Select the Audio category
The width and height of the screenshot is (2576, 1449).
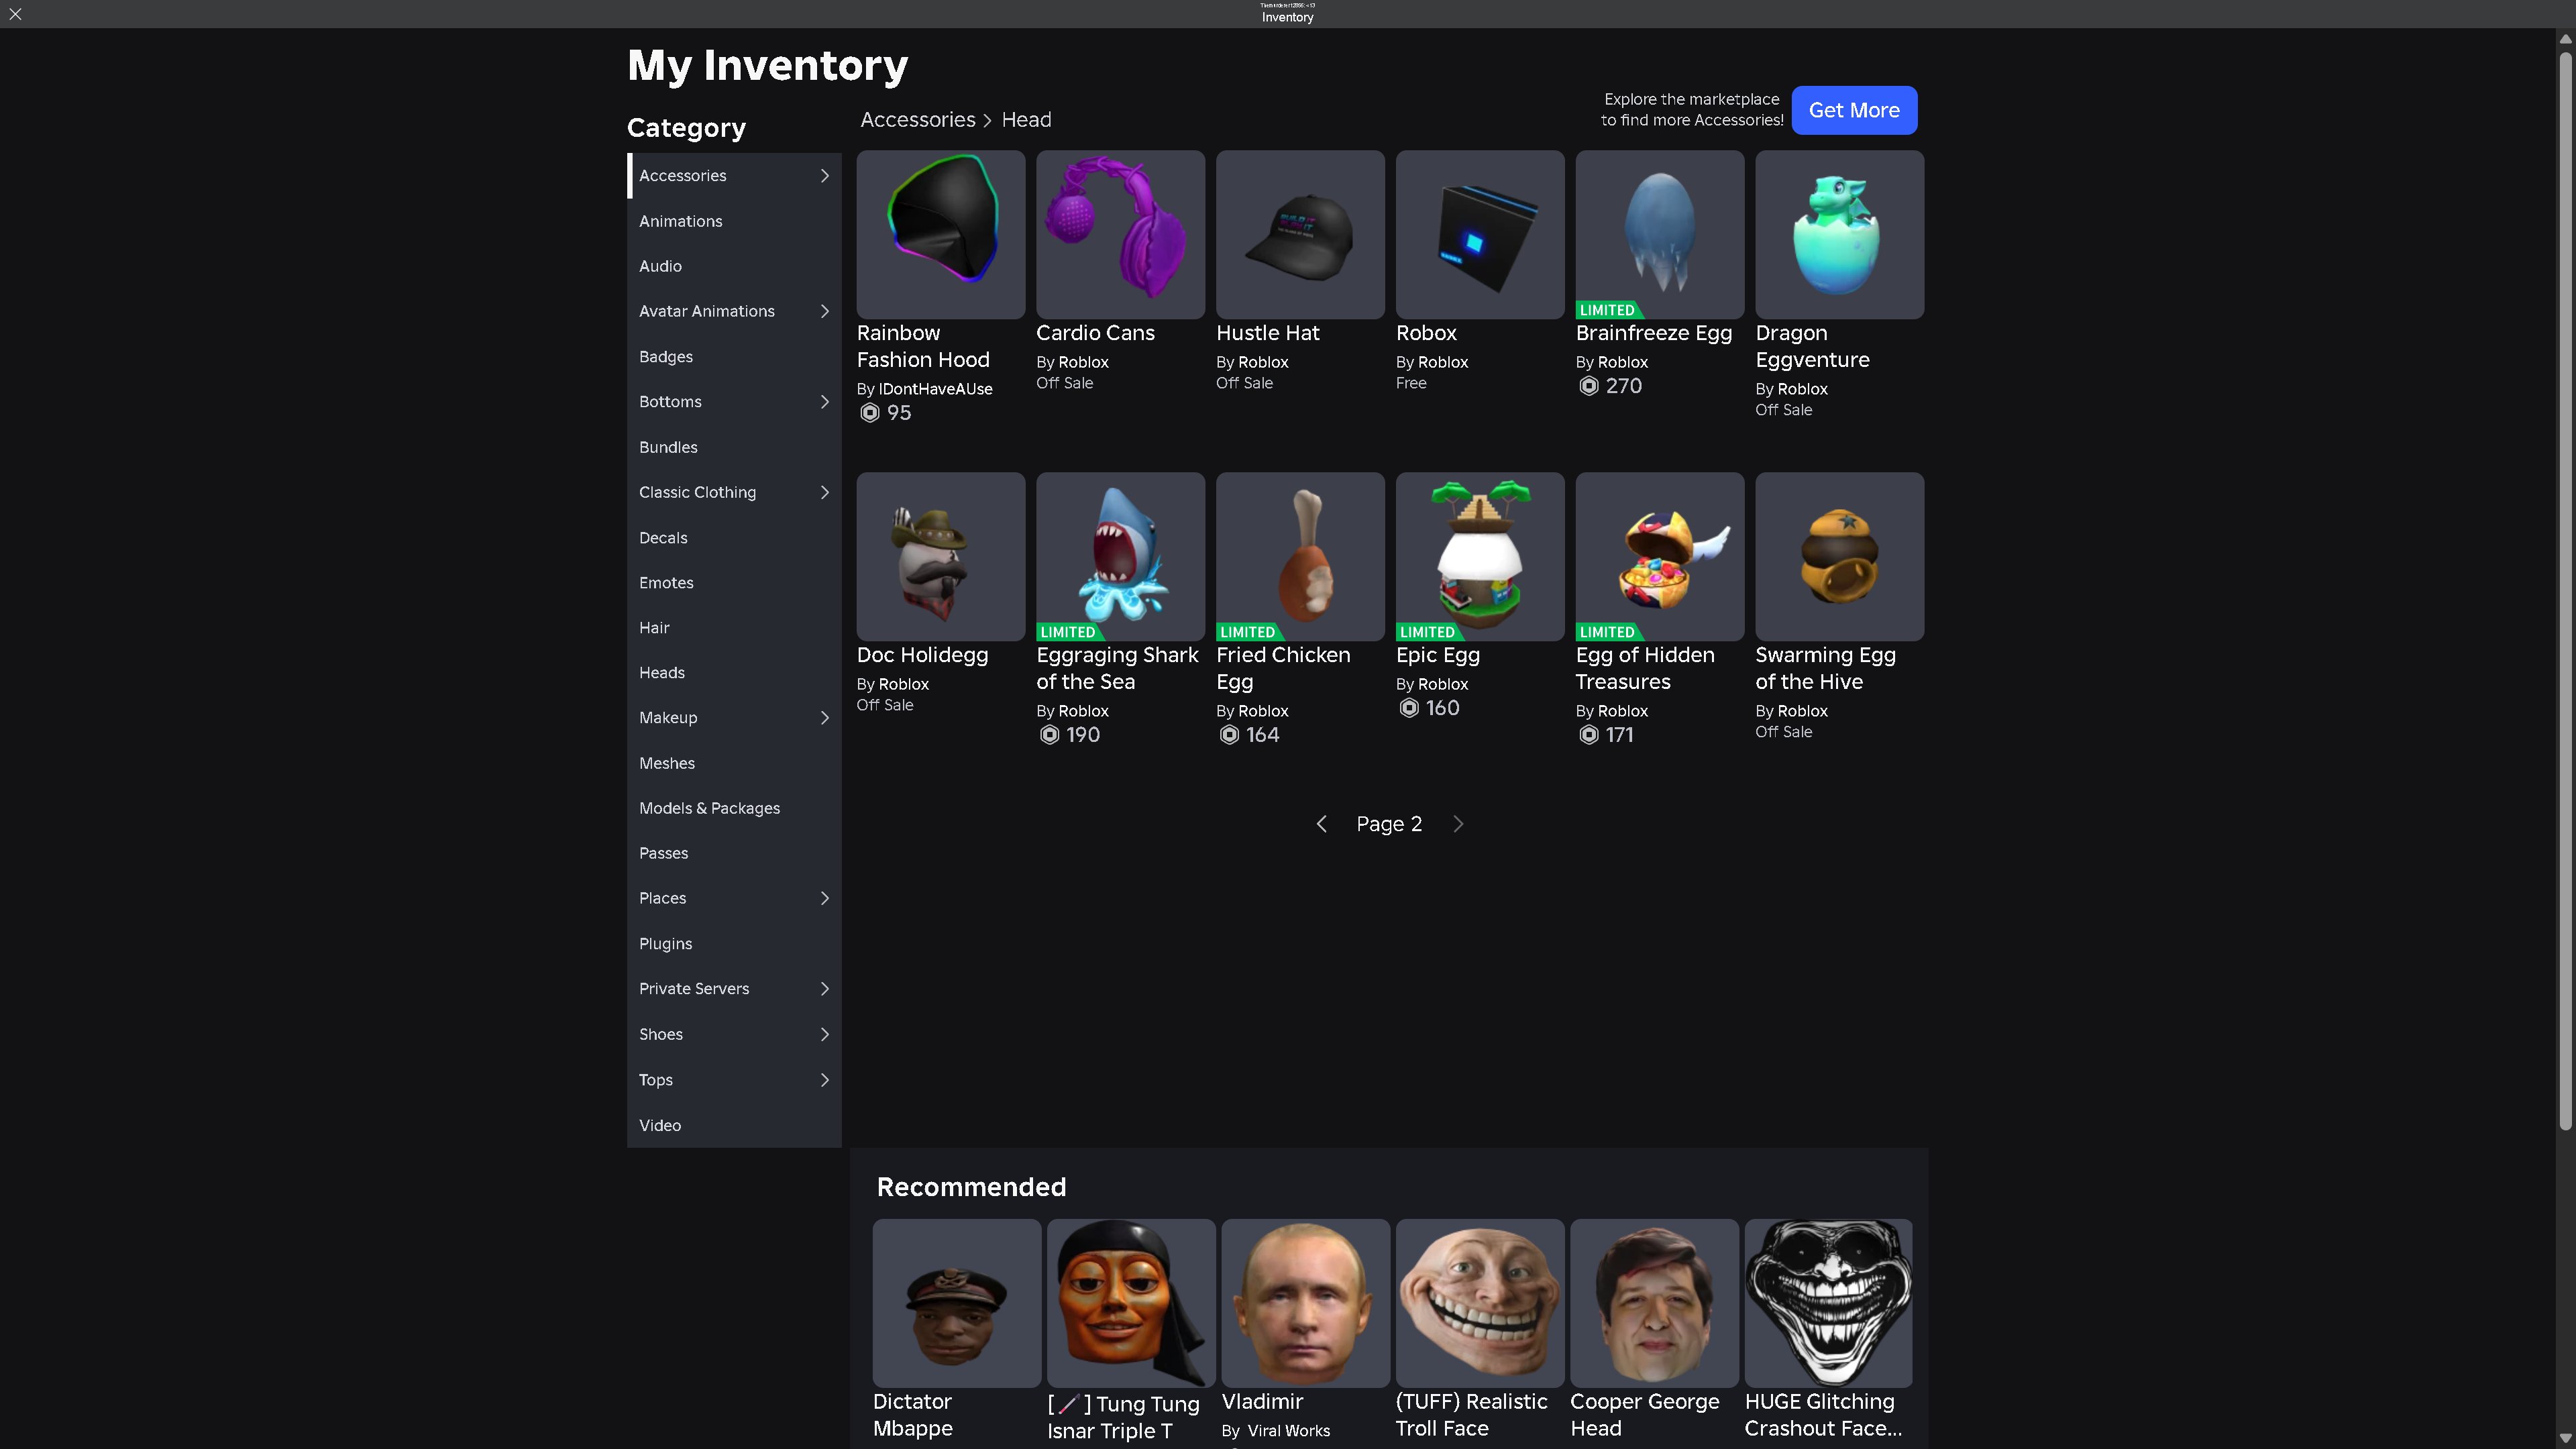734,266
